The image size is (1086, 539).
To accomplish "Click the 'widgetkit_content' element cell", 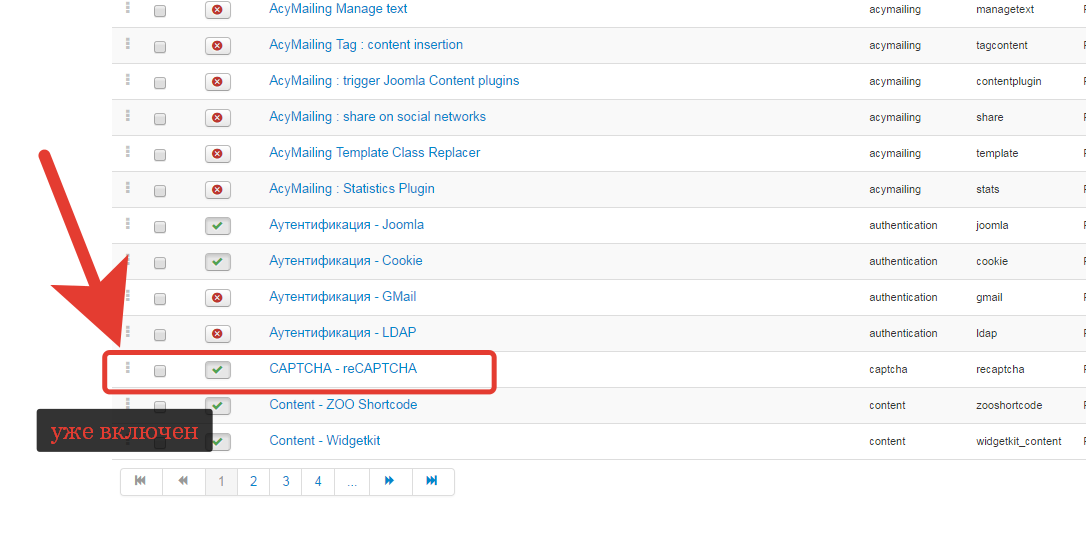I will (x=1018, y=442).
